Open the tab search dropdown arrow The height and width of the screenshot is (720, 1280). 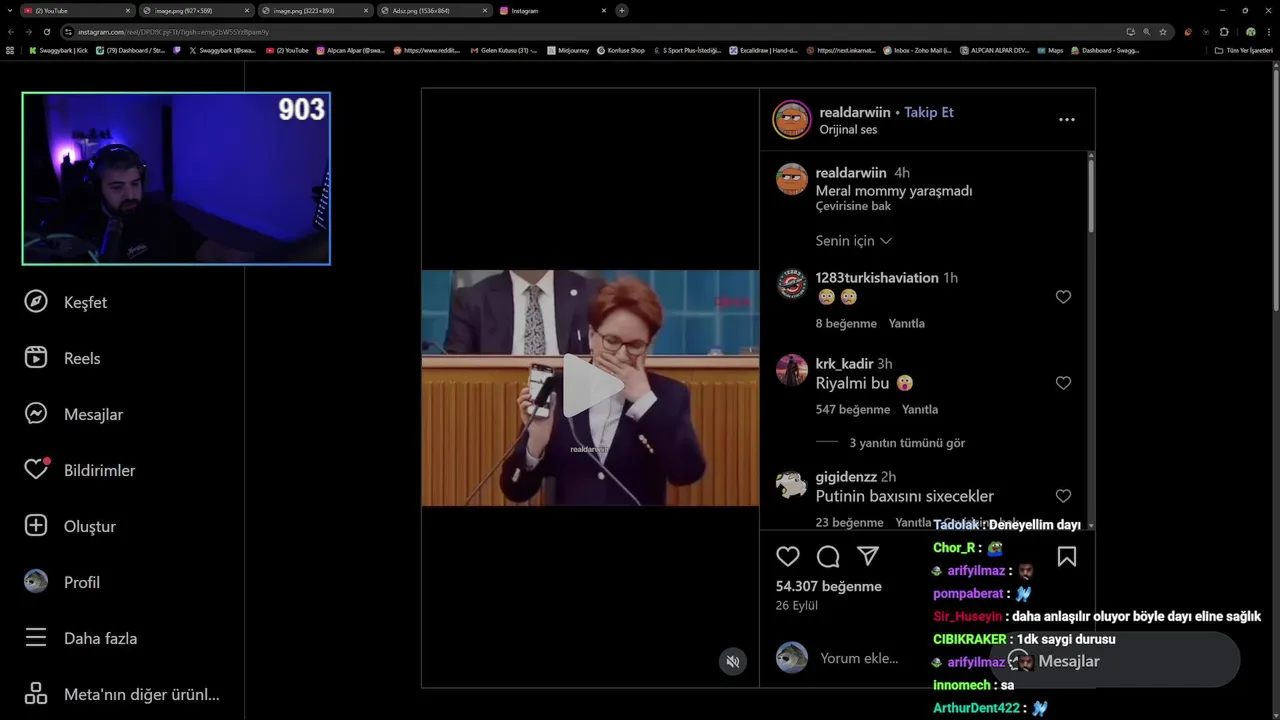9,10
